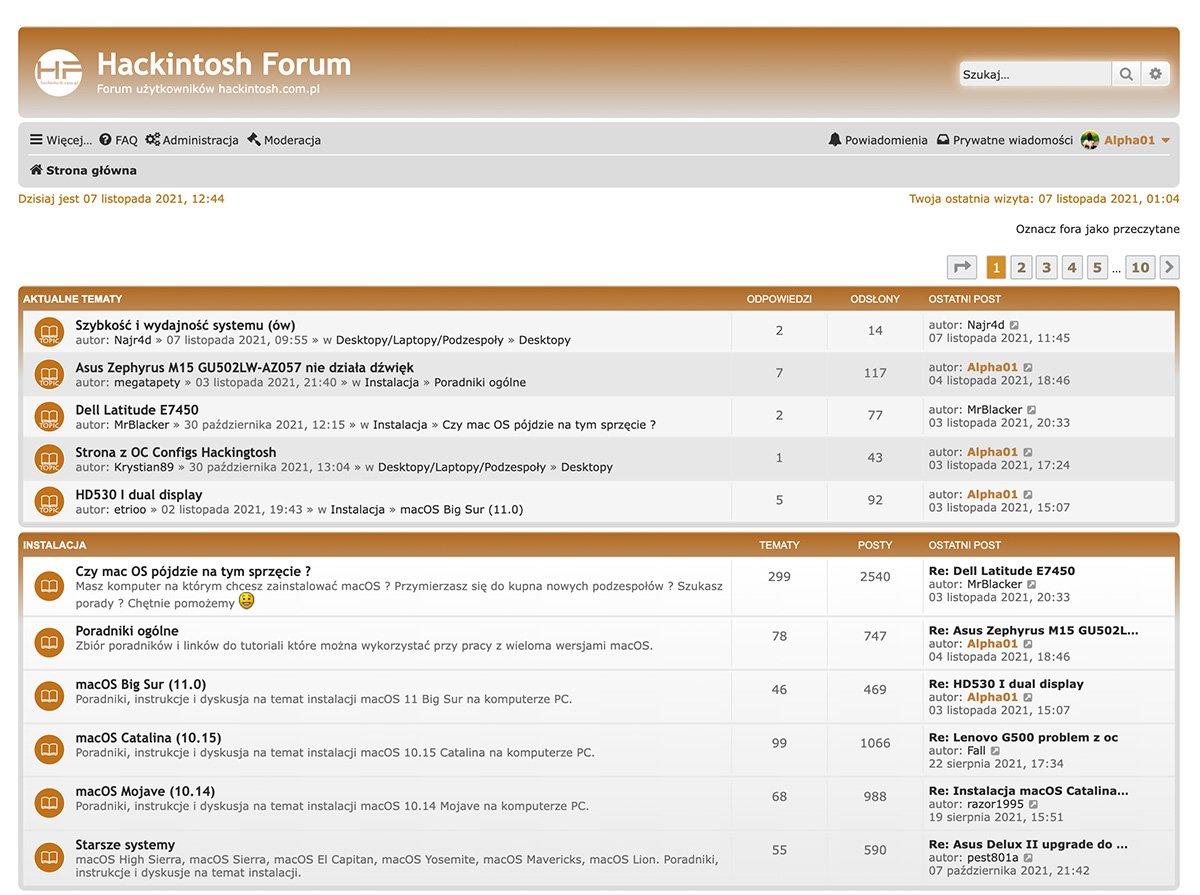Open topic Szybkość i wydajność systemu (ów)

click(x=185, y=325)
